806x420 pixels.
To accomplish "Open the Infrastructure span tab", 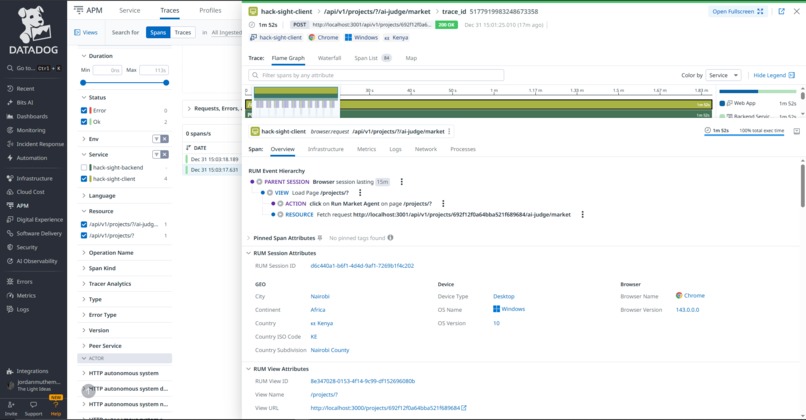I will pyautogui.click(x=325, y=149).
